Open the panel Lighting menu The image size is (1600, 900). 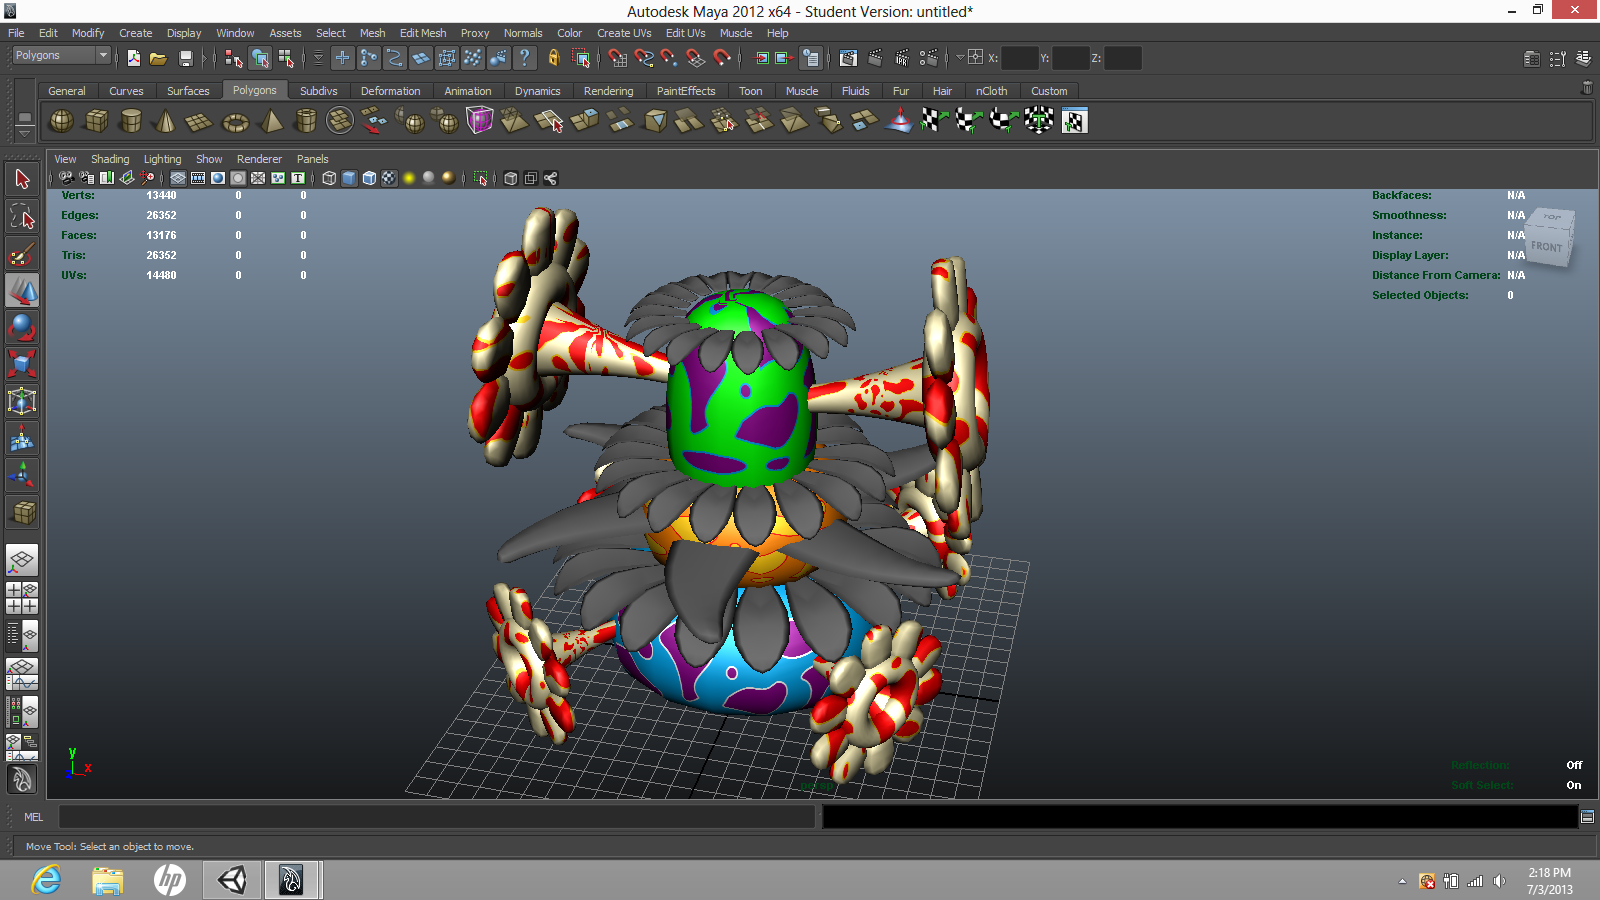162,159
